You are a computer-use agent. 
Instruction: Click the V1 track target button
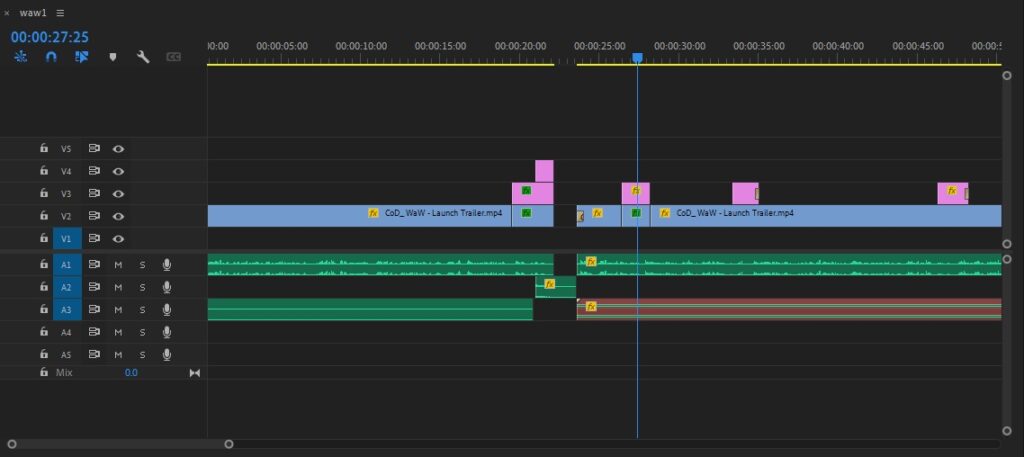pos(66,239)
